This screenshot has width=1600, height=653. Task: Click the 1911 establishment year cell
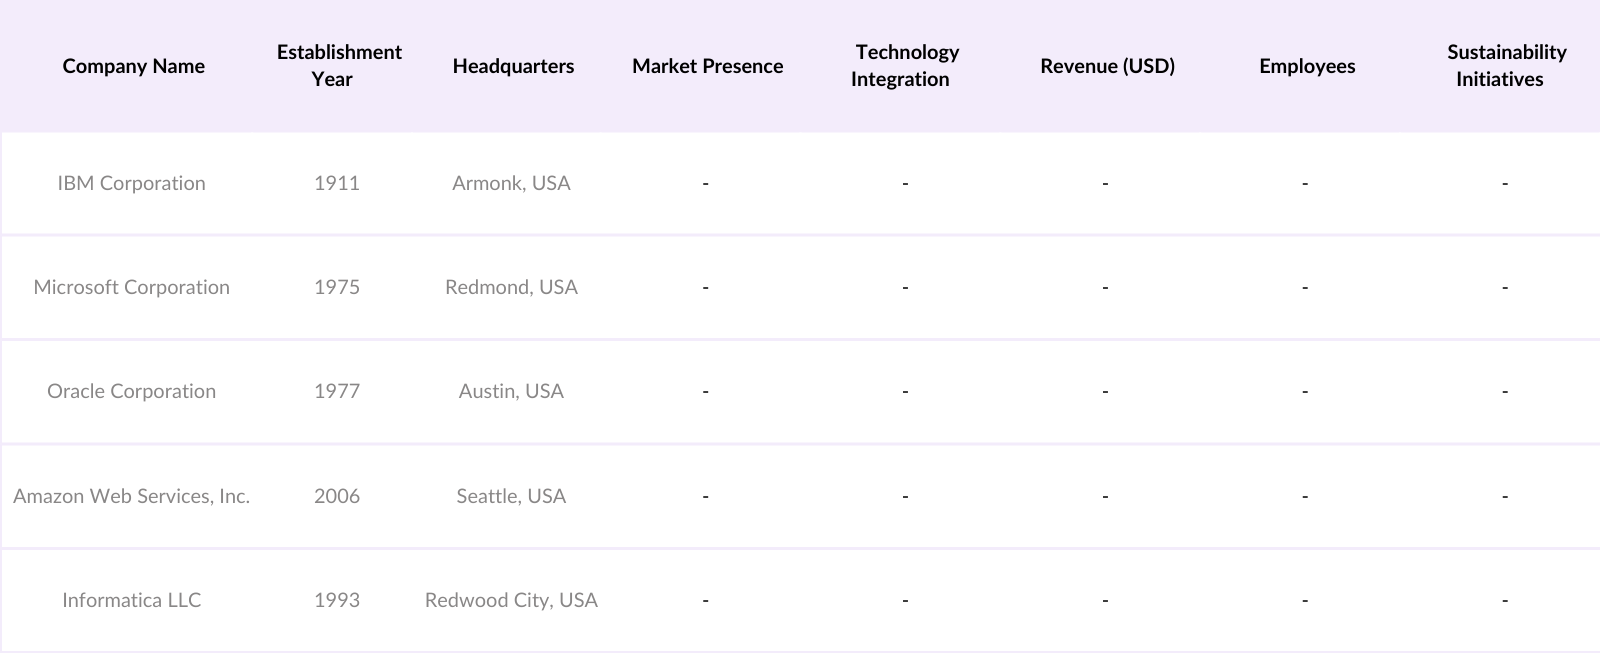coord(336,183)
